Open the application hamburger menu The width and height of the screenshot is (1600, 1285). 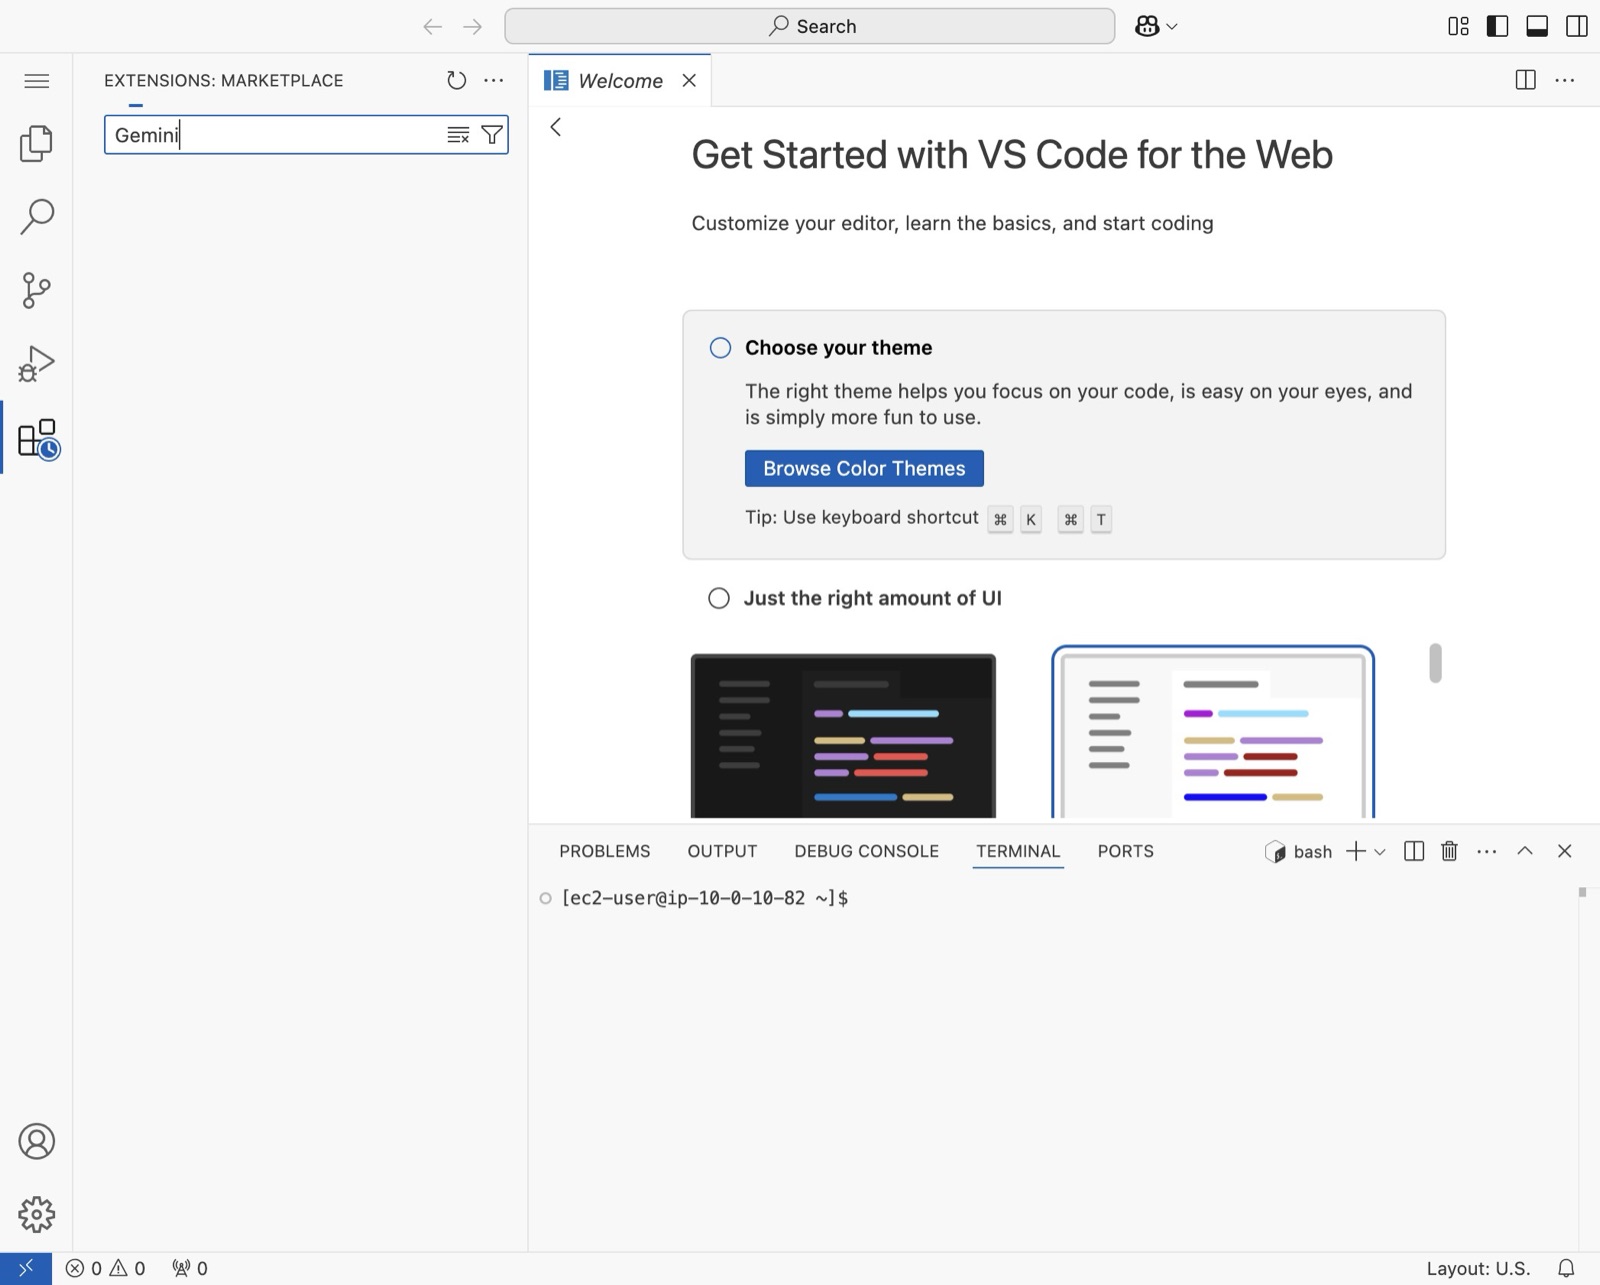(x=36, y=81)
